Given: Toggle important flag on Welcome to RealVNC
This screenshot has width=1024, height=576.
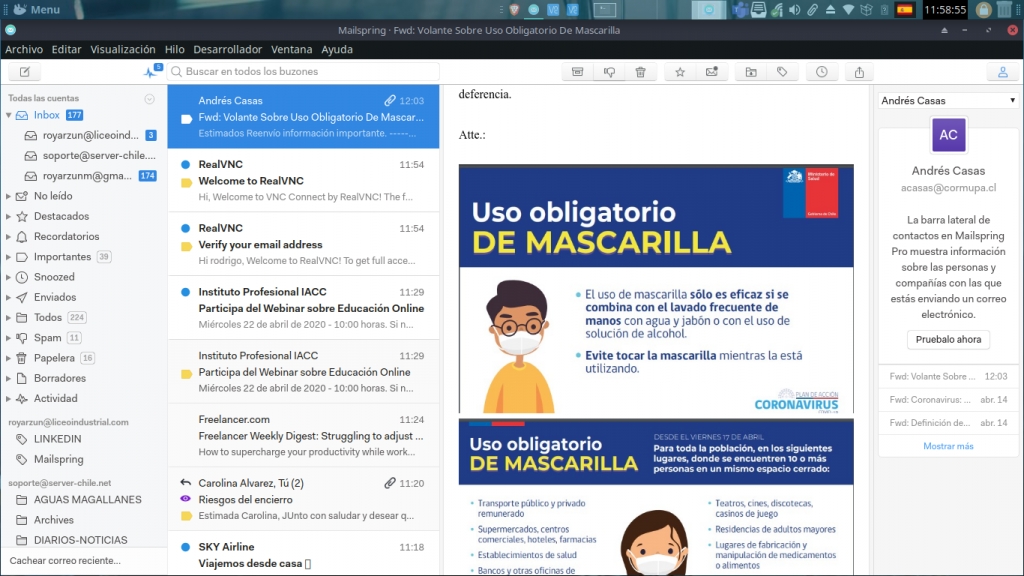Looking at the screenshot, I should tap(186, 183).
